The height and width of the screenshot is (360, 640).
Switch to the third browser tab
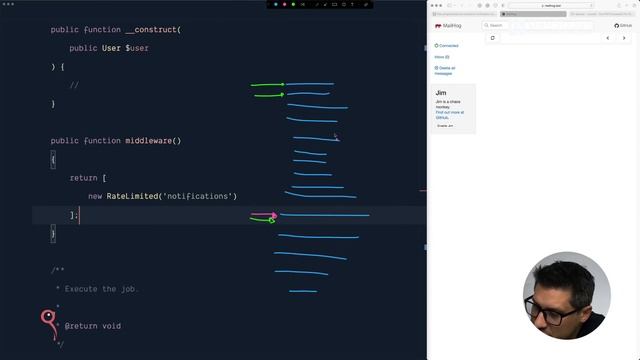click(602, 14)
